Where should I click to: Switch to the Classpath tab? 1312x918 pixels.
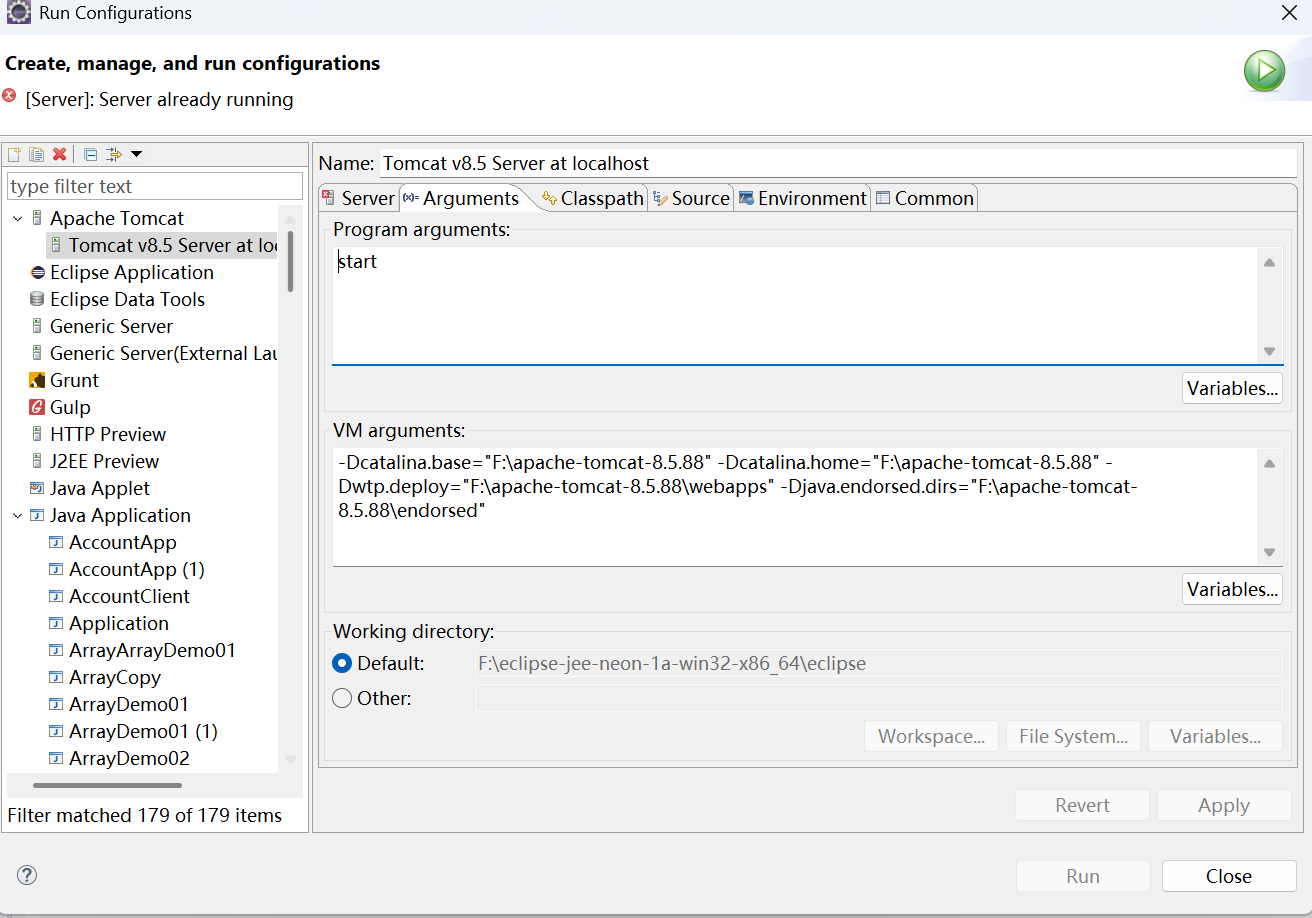pyautogui.click(x=593, y=198)
